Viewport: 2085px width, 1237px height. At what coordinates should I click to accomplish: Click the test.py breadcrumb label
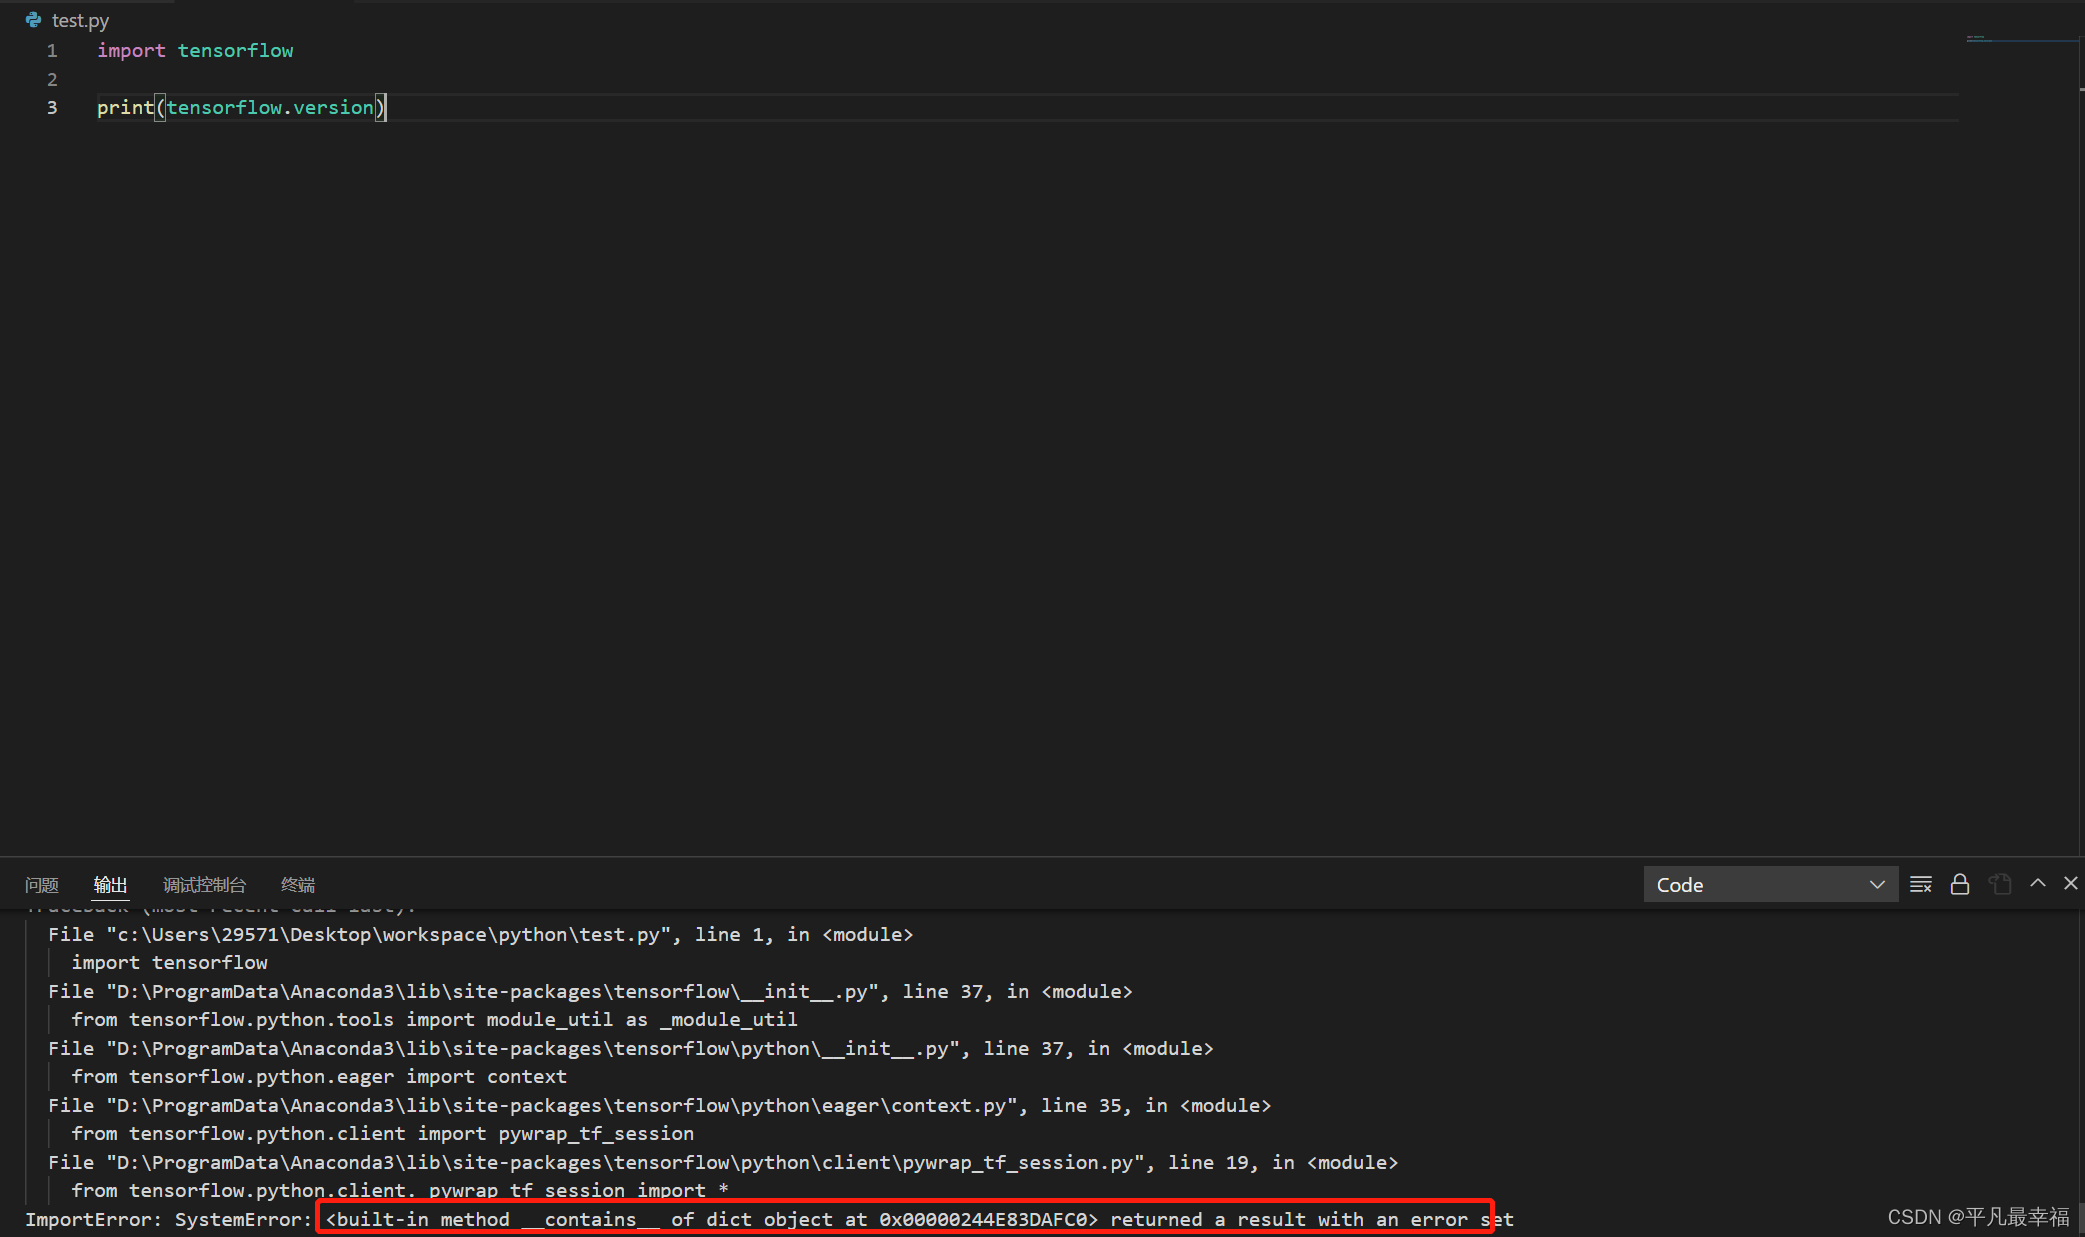tap(81, 20)
